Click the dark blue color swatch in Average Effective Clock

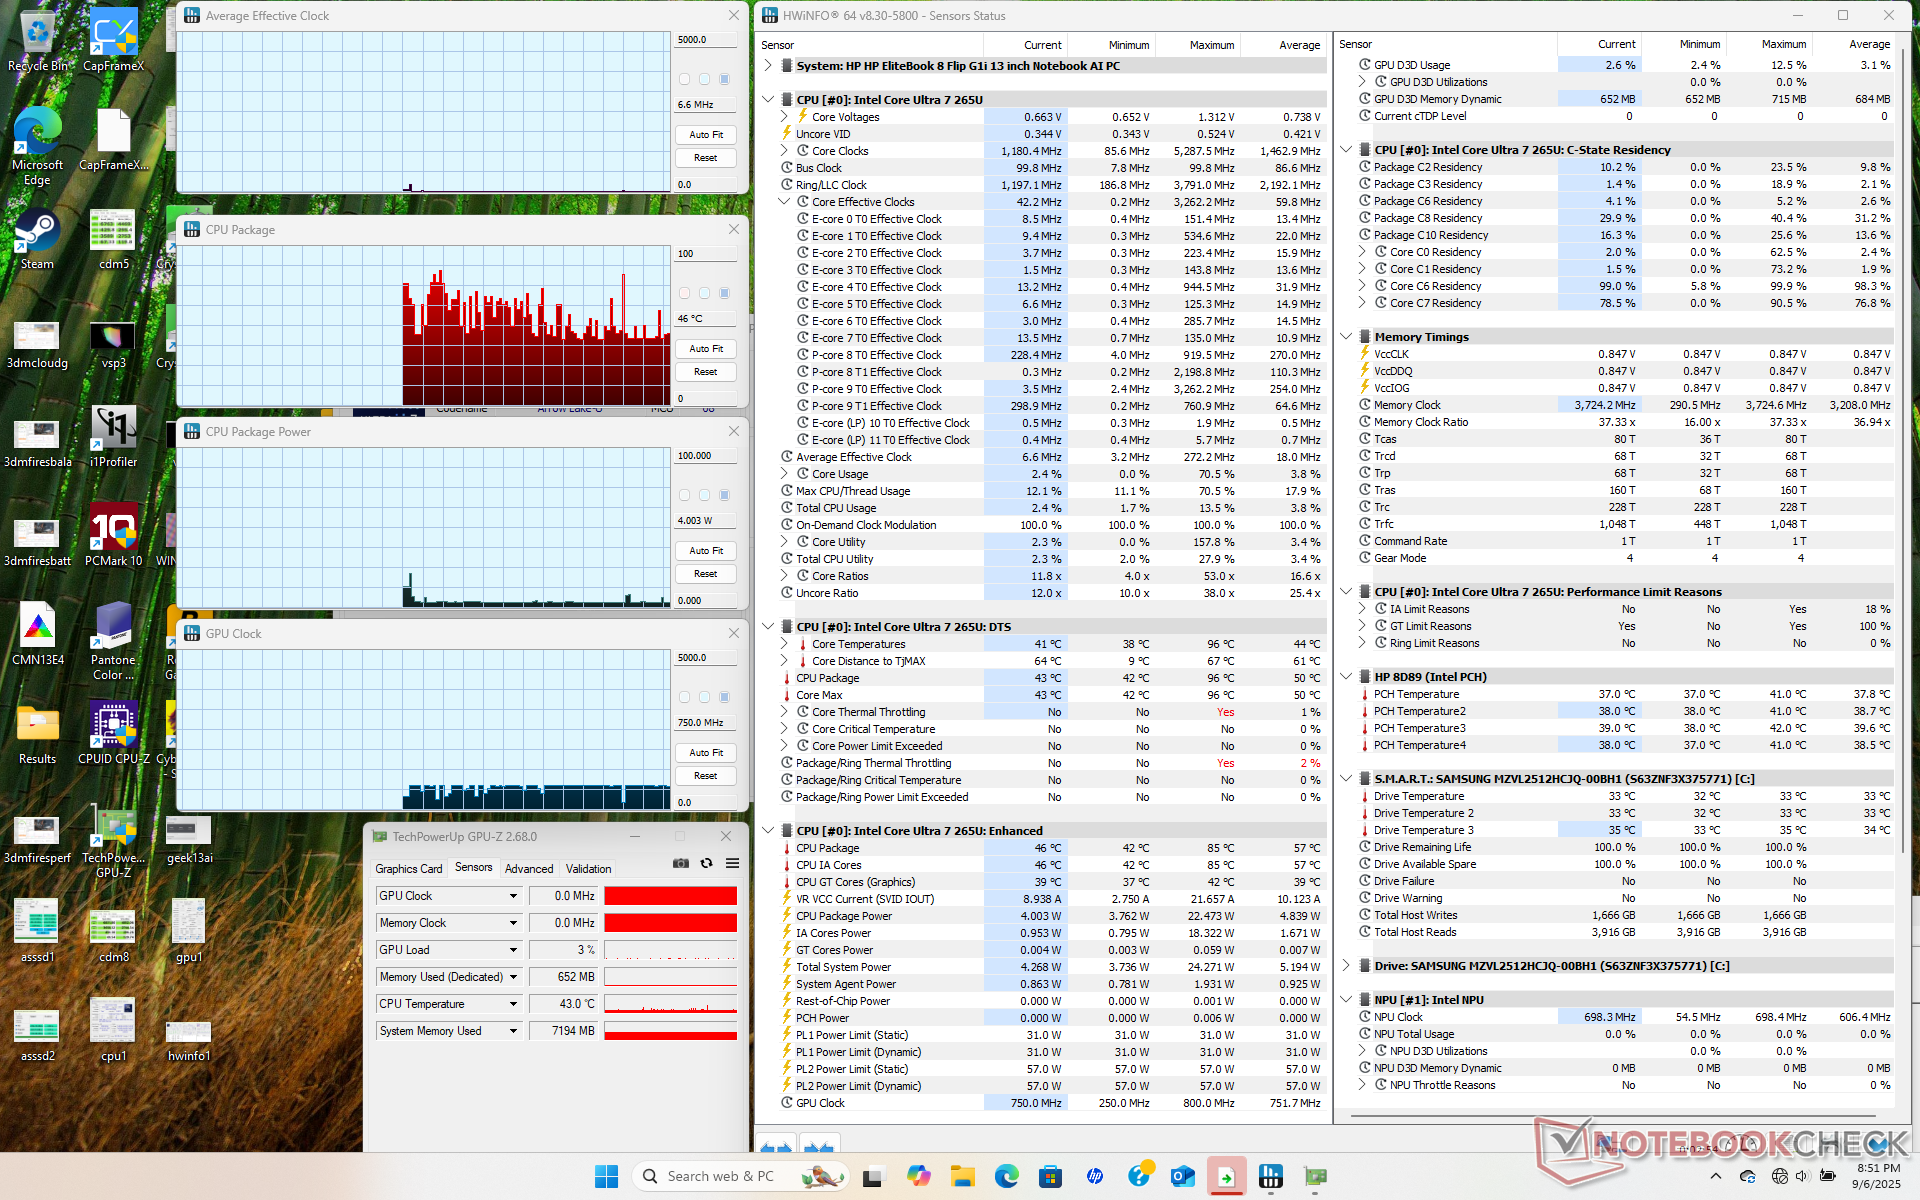point(725,79)
